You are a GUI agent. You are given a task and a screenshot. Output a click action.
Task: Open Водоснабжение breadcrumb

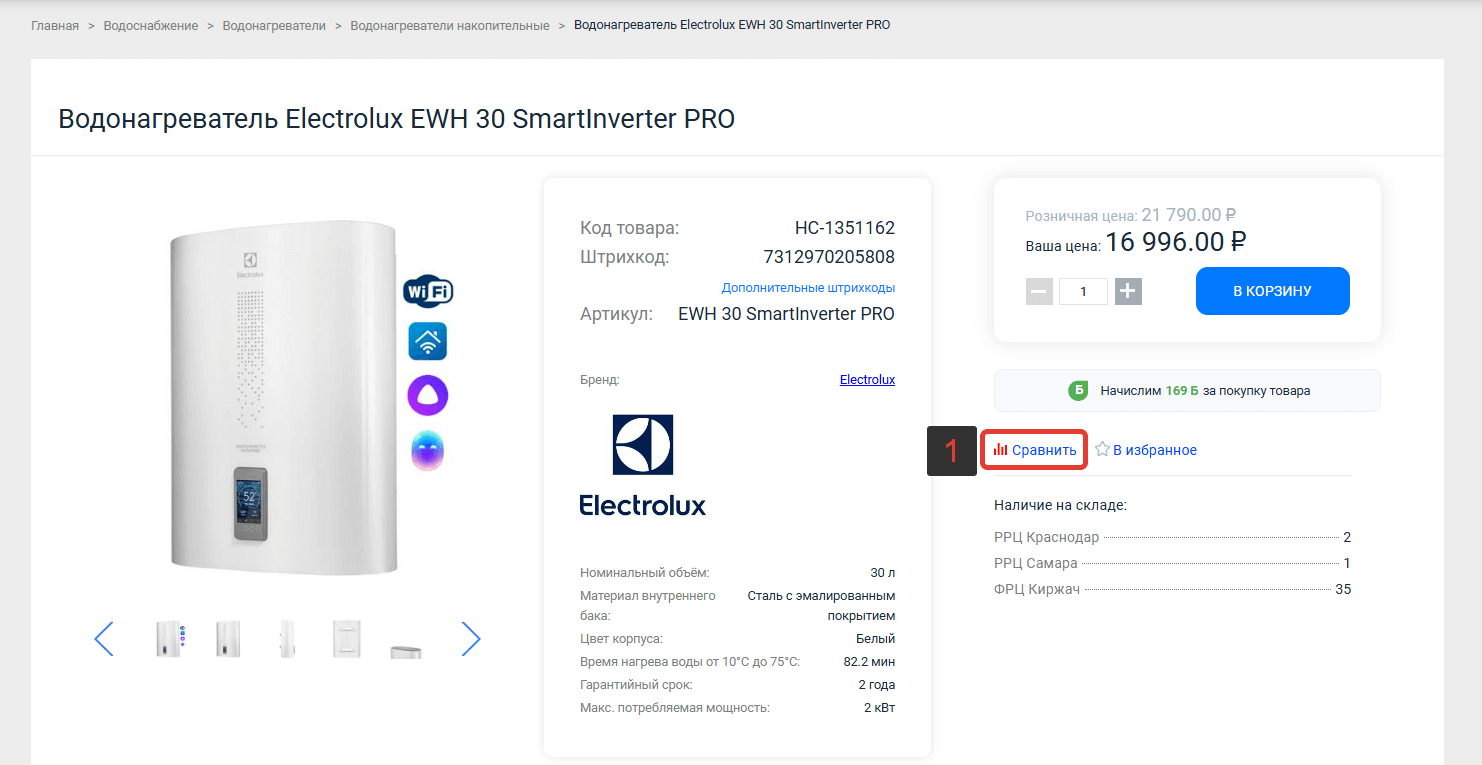tap(151, 25)
